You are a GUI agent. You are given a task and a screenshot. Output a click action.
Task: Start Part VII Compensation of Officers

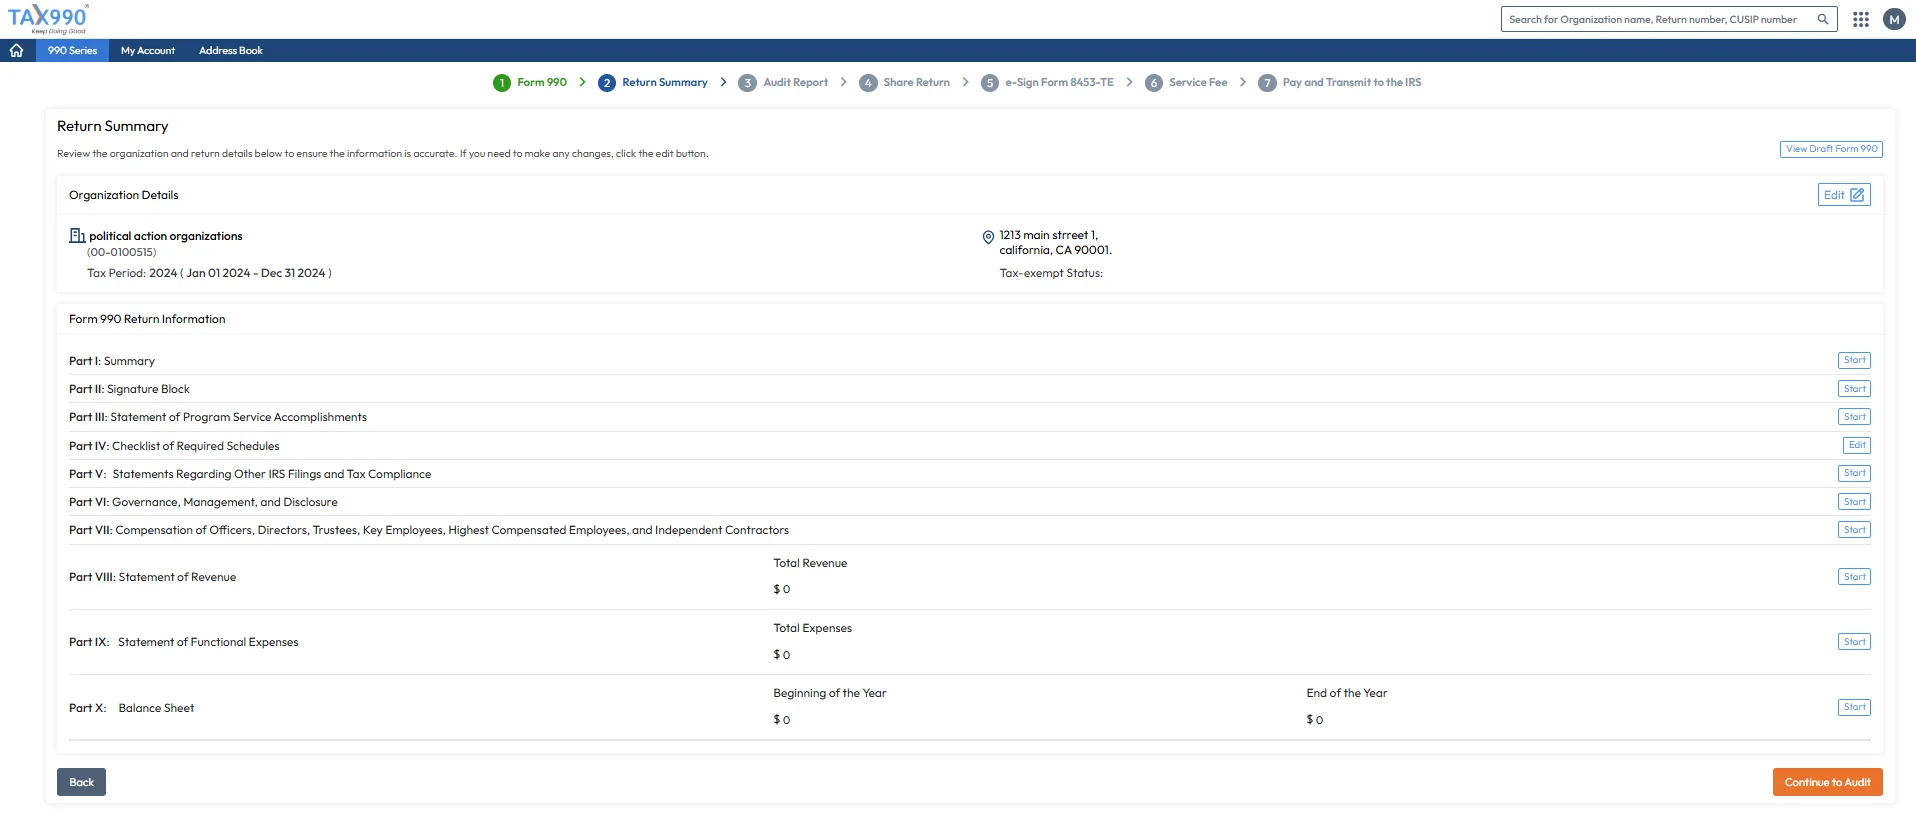[1854, 530]
